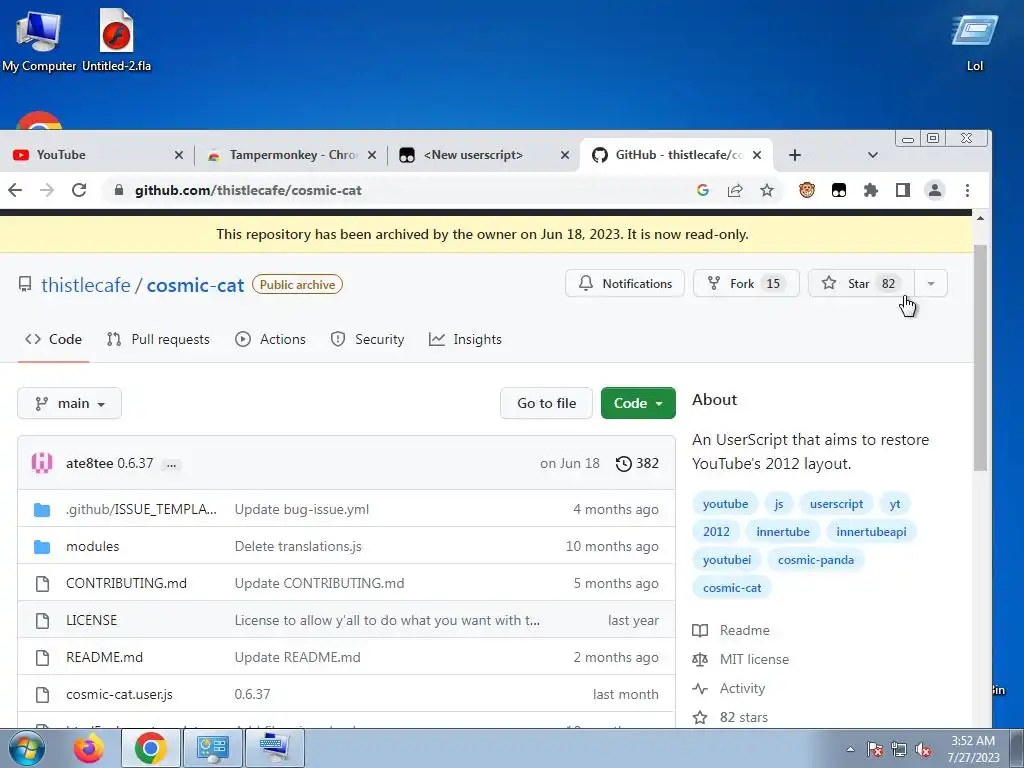Open the Lol desktop shortcut
The width and height of the screenshot is (1024, 768).
(x=974, y=42)
